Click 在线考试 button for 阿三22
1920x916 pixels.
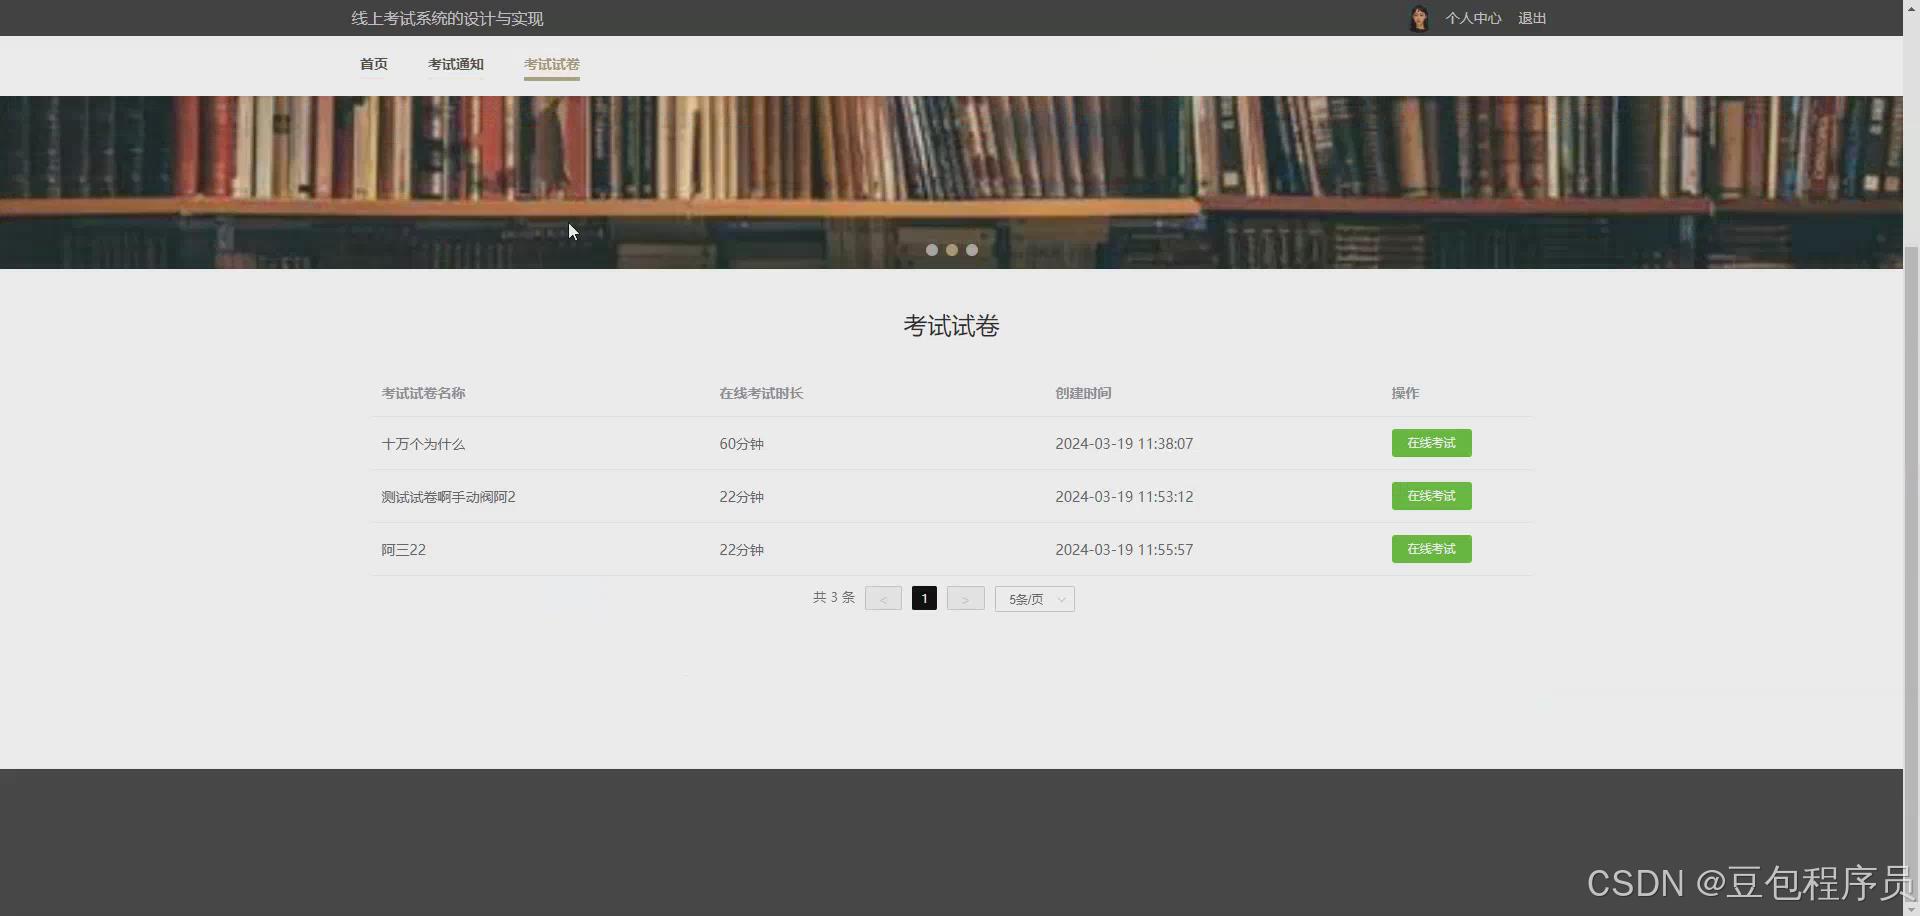click(1431, 548)
